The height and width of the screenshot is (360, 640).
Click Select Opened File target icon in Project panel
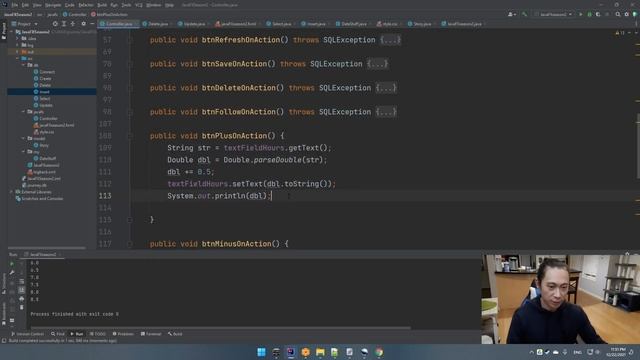point(55,24)
